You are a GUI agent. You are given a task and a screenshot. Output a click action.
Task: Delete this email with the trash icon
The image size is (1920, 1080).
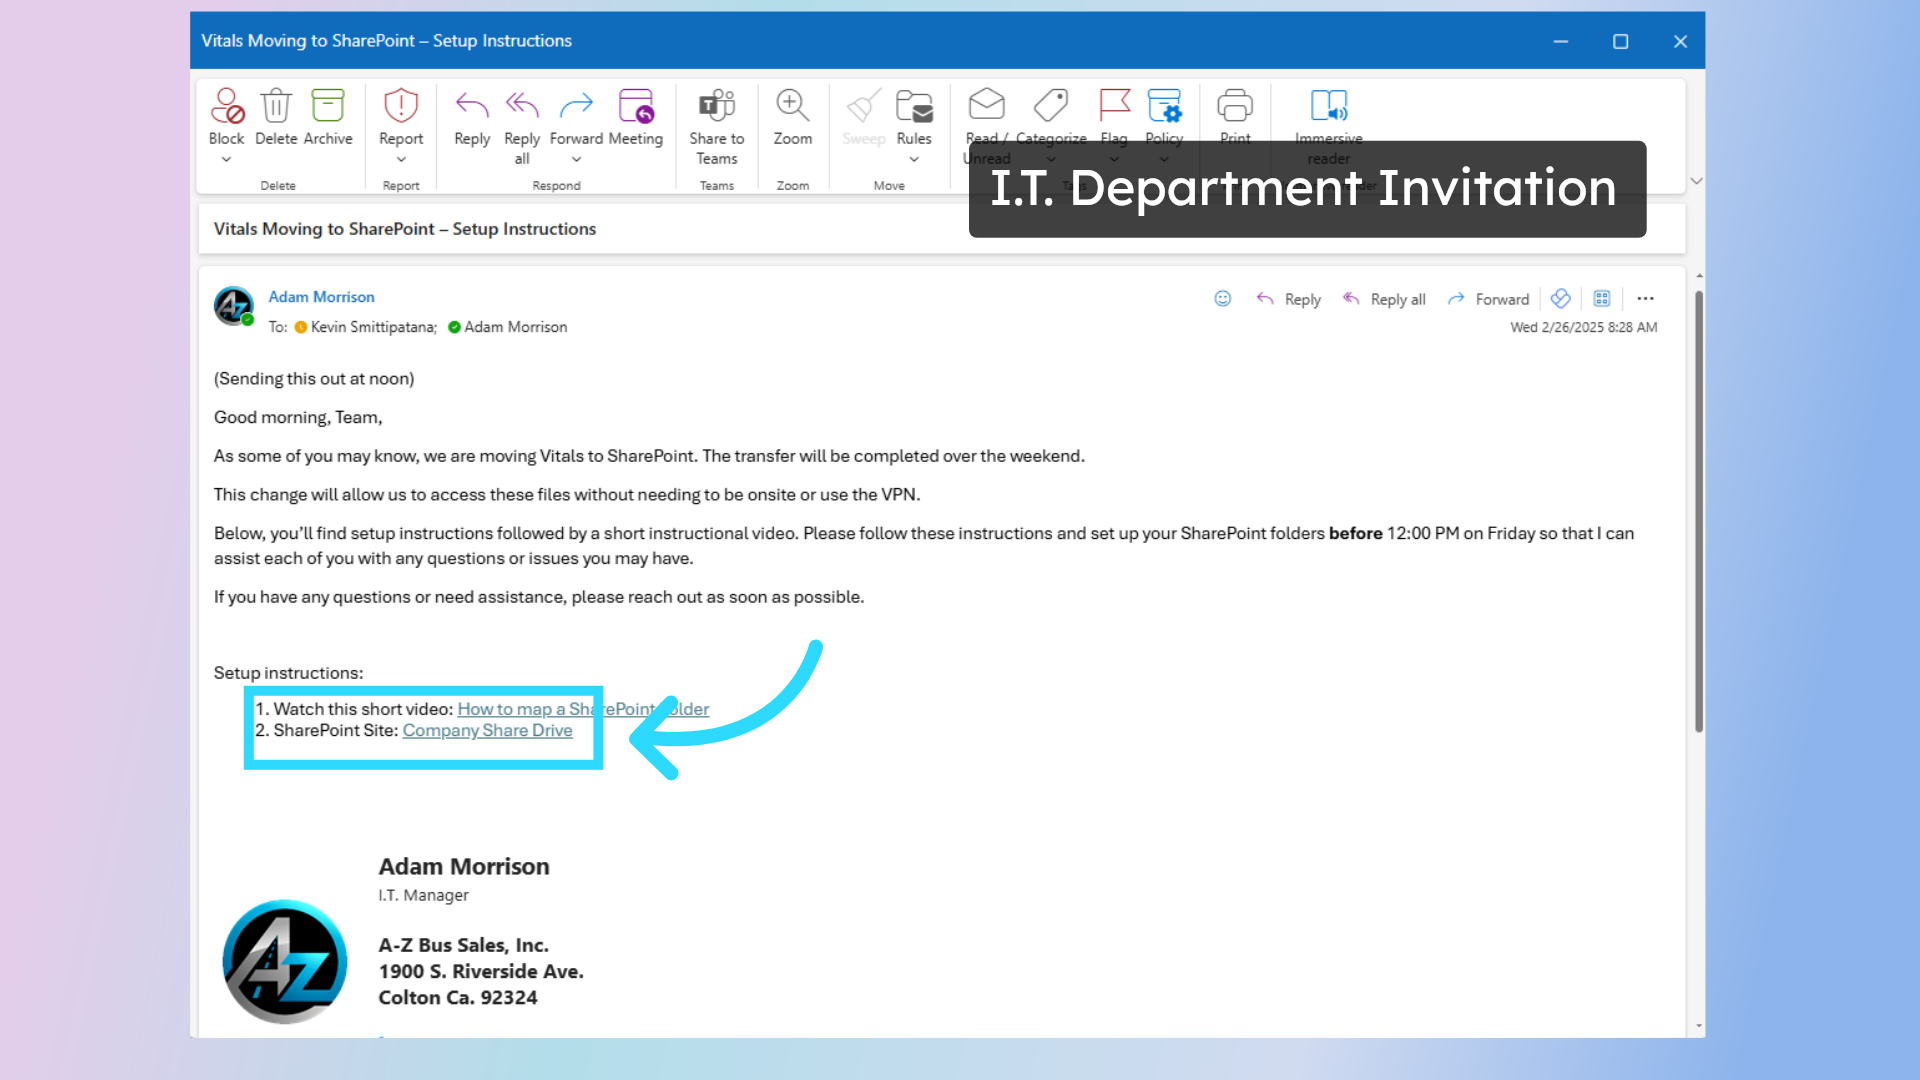click(276, 105)
